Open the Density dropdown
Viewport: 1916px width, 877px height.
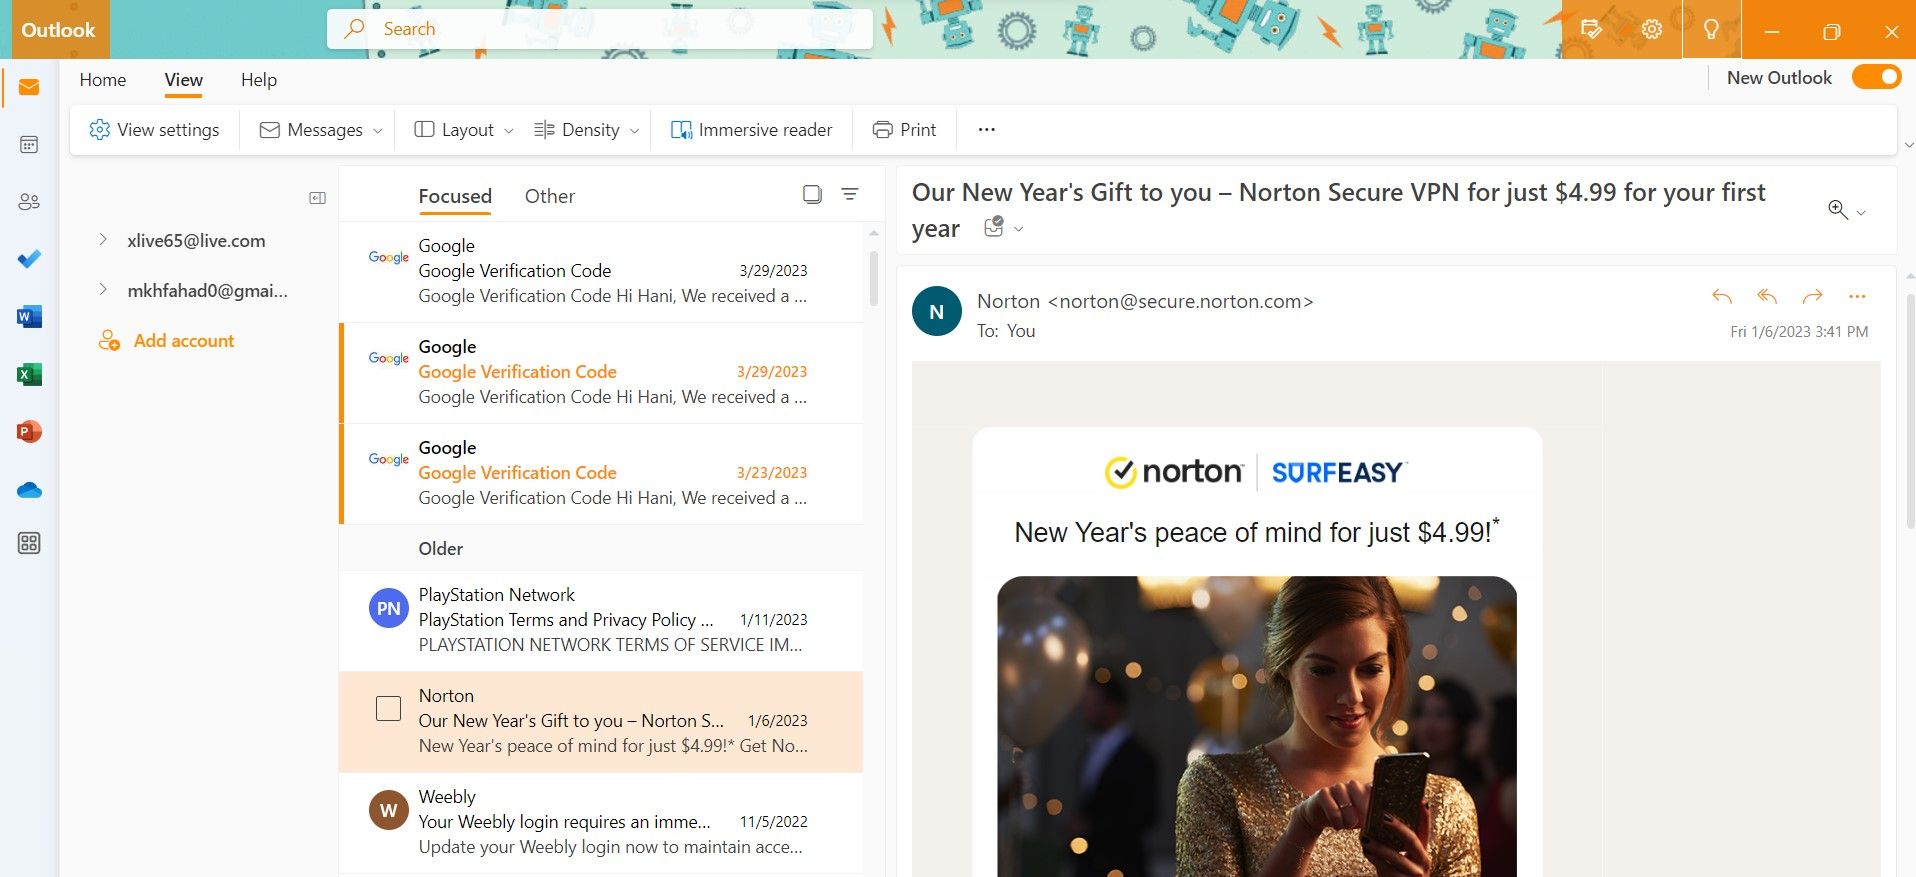pyautogui.click(x=587, y=130)
